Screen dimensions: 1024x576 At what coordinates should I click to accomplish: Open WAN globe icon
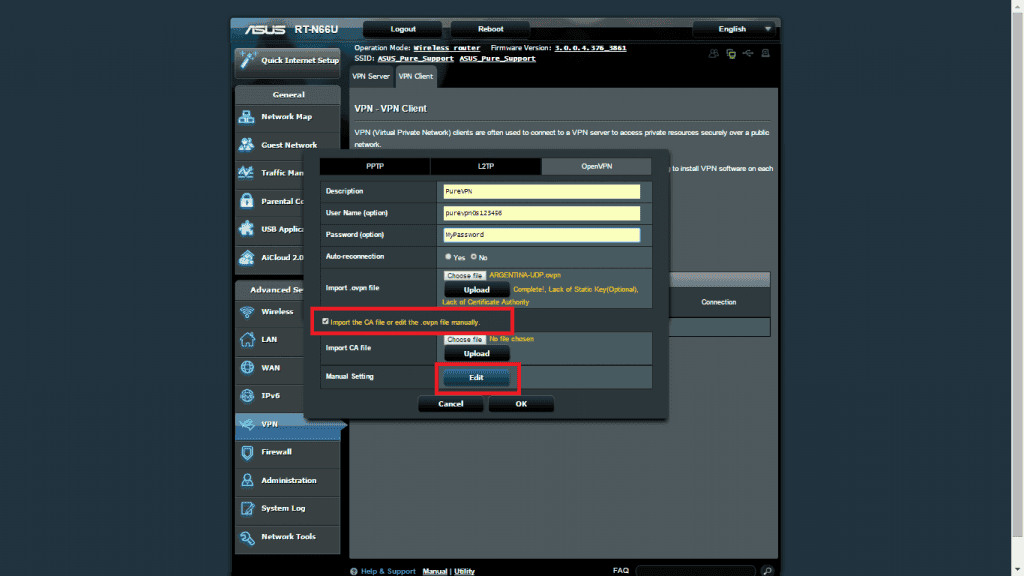(x=247, y=368)
